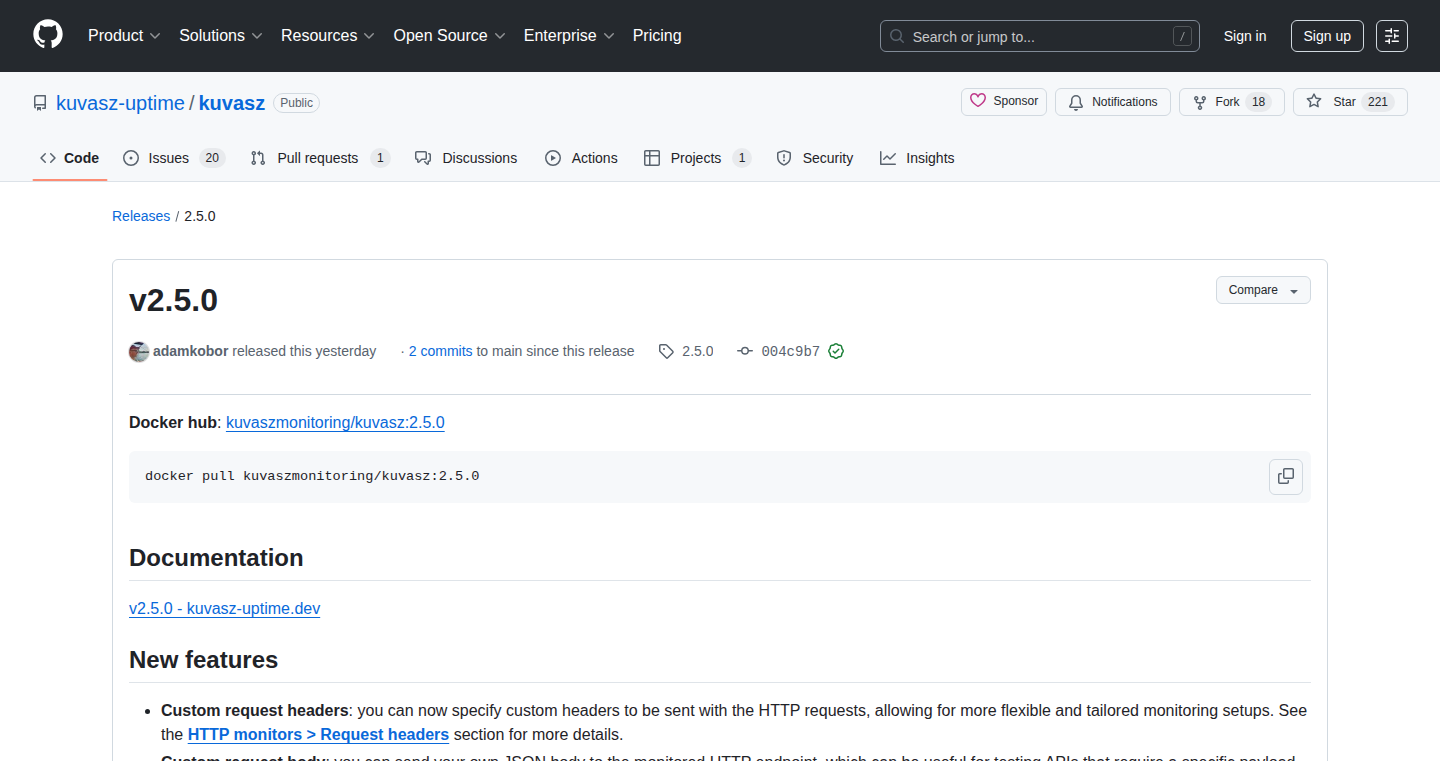Open the kuvasz repository link
This screenshot has height=761, width=1440.
point(232,103)
